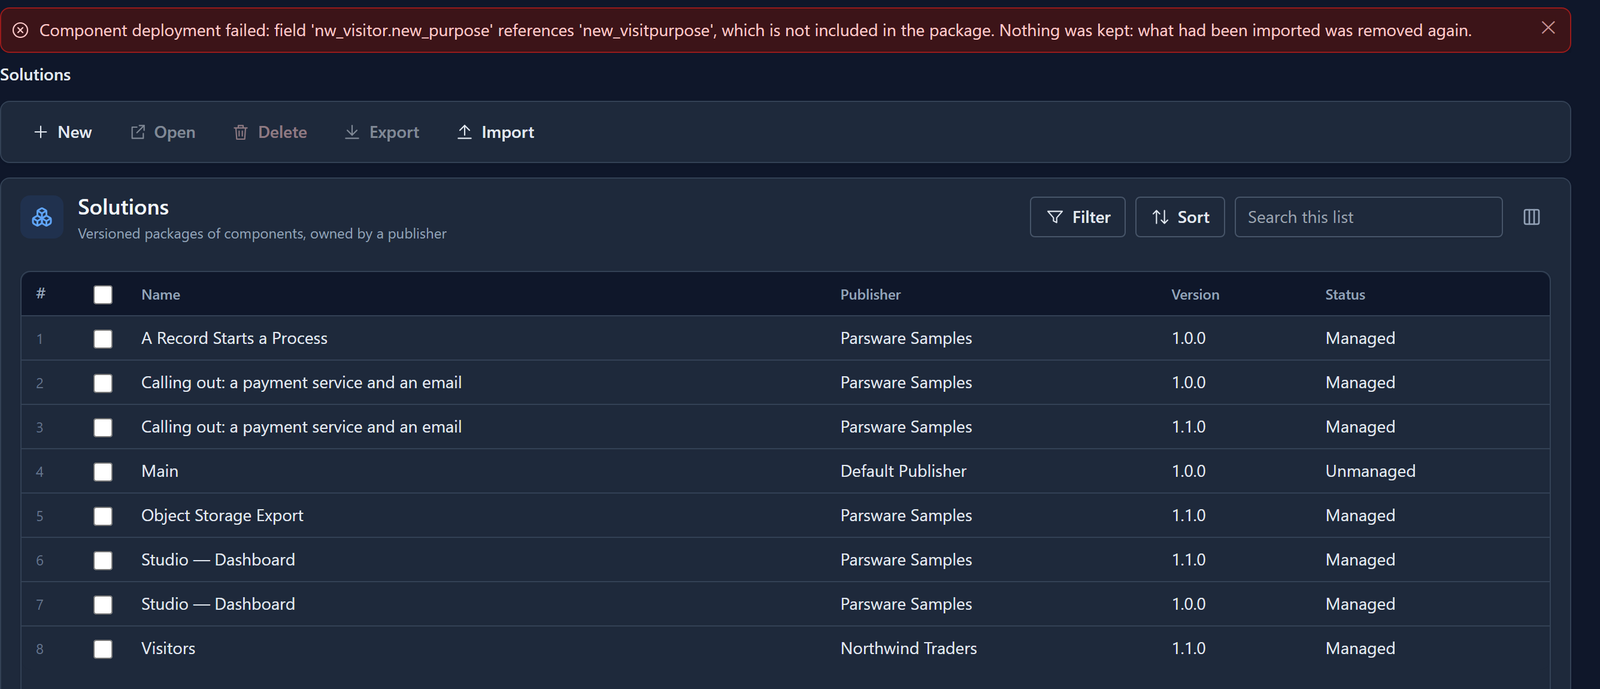This screenshot has width=1600, height=689.
Task: Click the Northwind Traders publisher cell
Action: click(908, 648)
